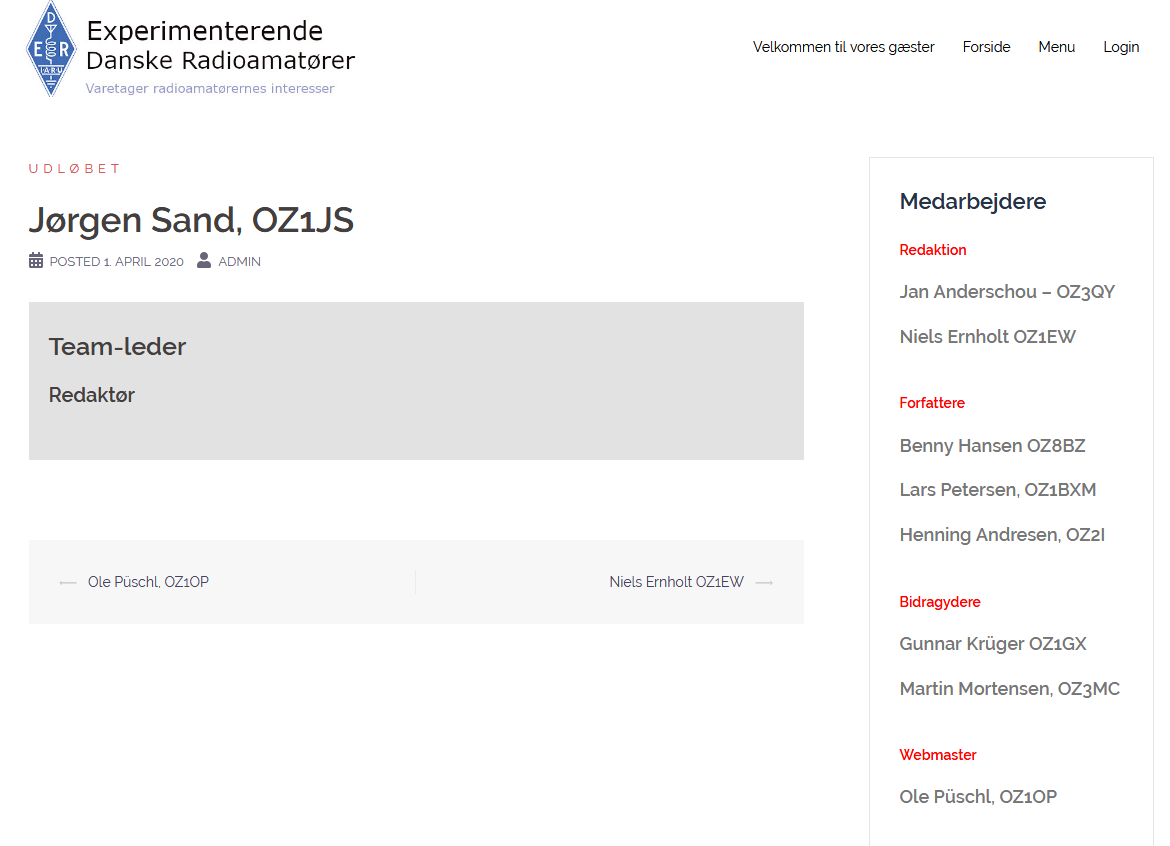Click the Login link
This screenshot has height=846, width=1170.
1121,47
